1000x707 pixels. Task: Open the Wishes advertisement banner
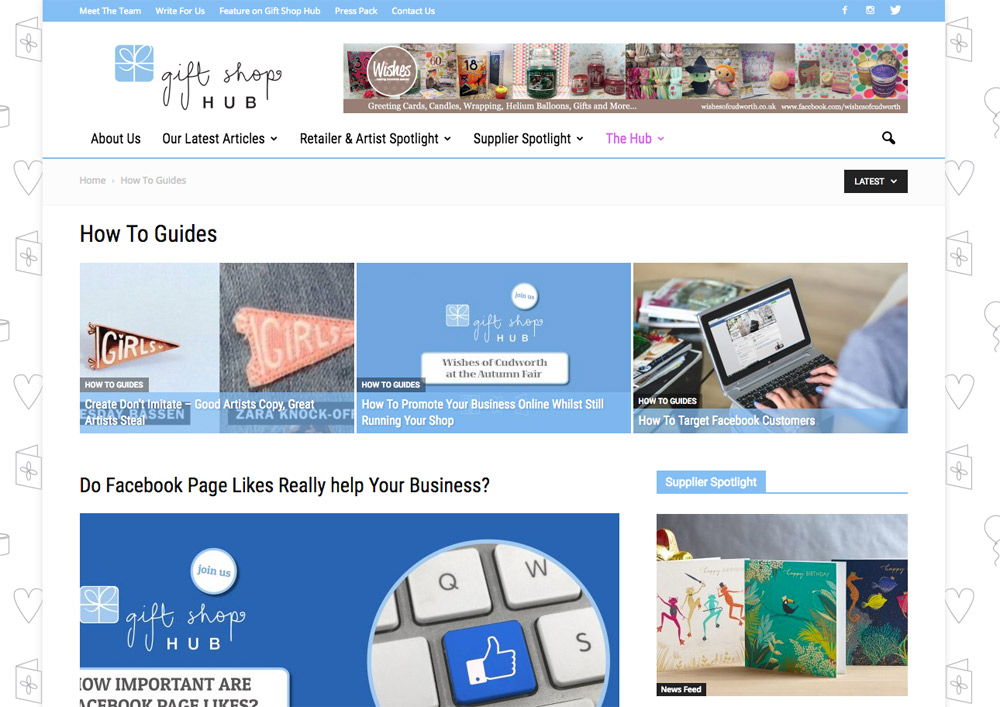pyautogui.click(x=625, y=78)
